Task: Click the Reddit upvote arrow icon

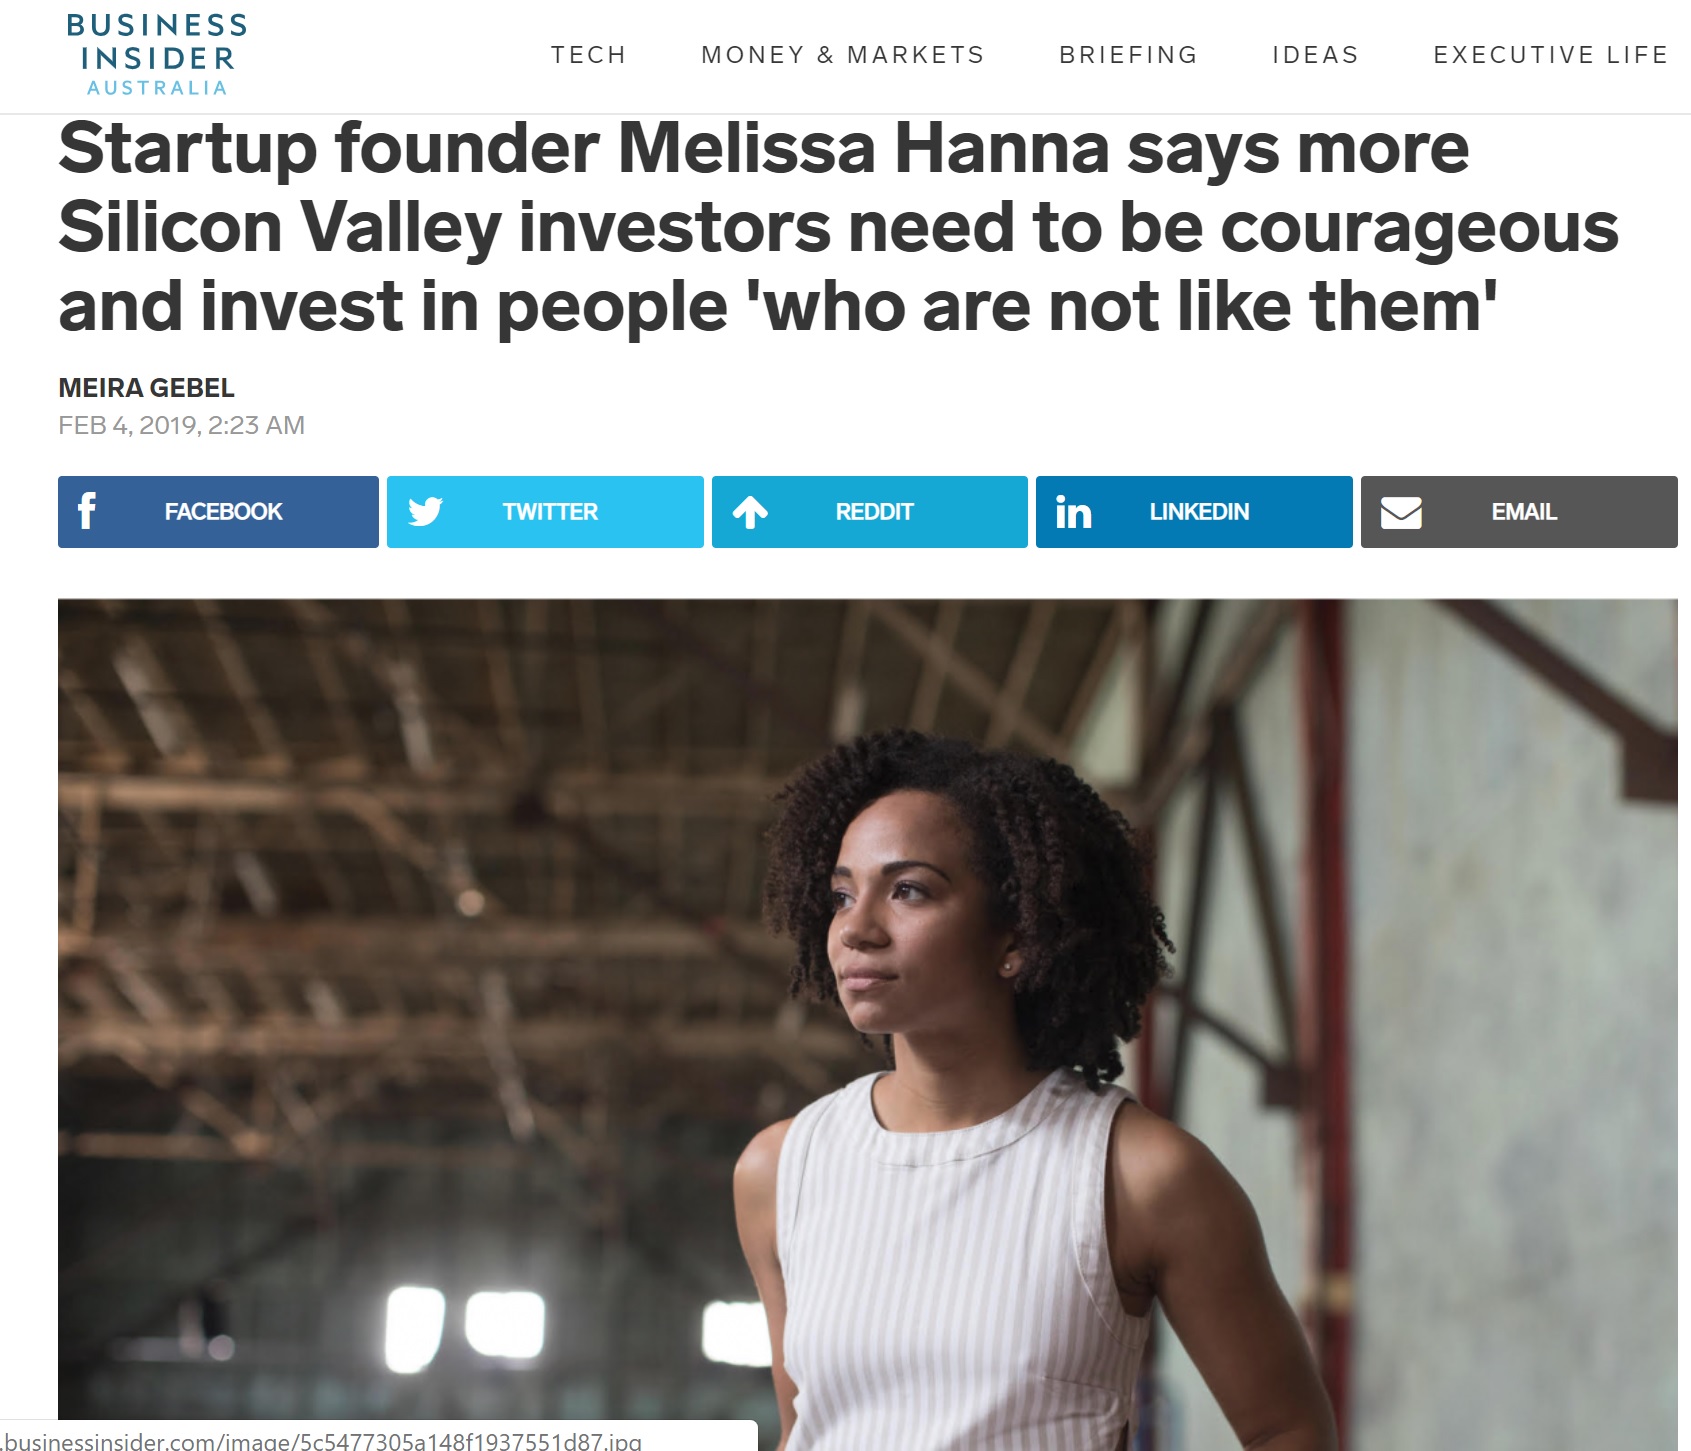Action: (750, 512)
